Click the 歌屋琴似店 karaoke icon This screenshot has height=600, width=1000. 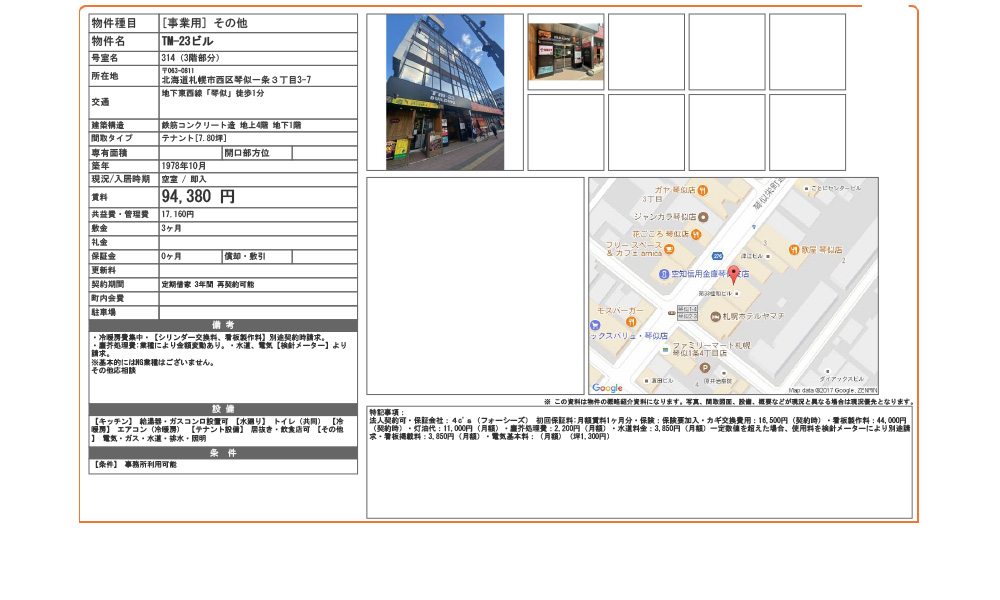793,250
